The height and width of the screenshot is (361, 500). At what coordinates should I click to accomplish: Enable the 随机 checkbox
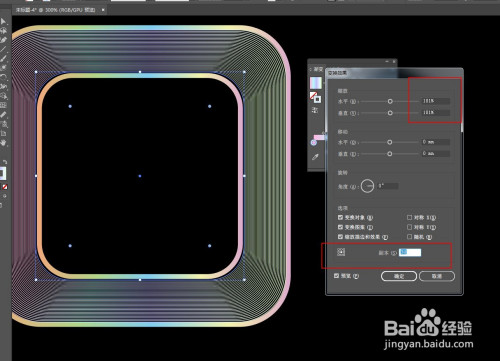point(409,237)
